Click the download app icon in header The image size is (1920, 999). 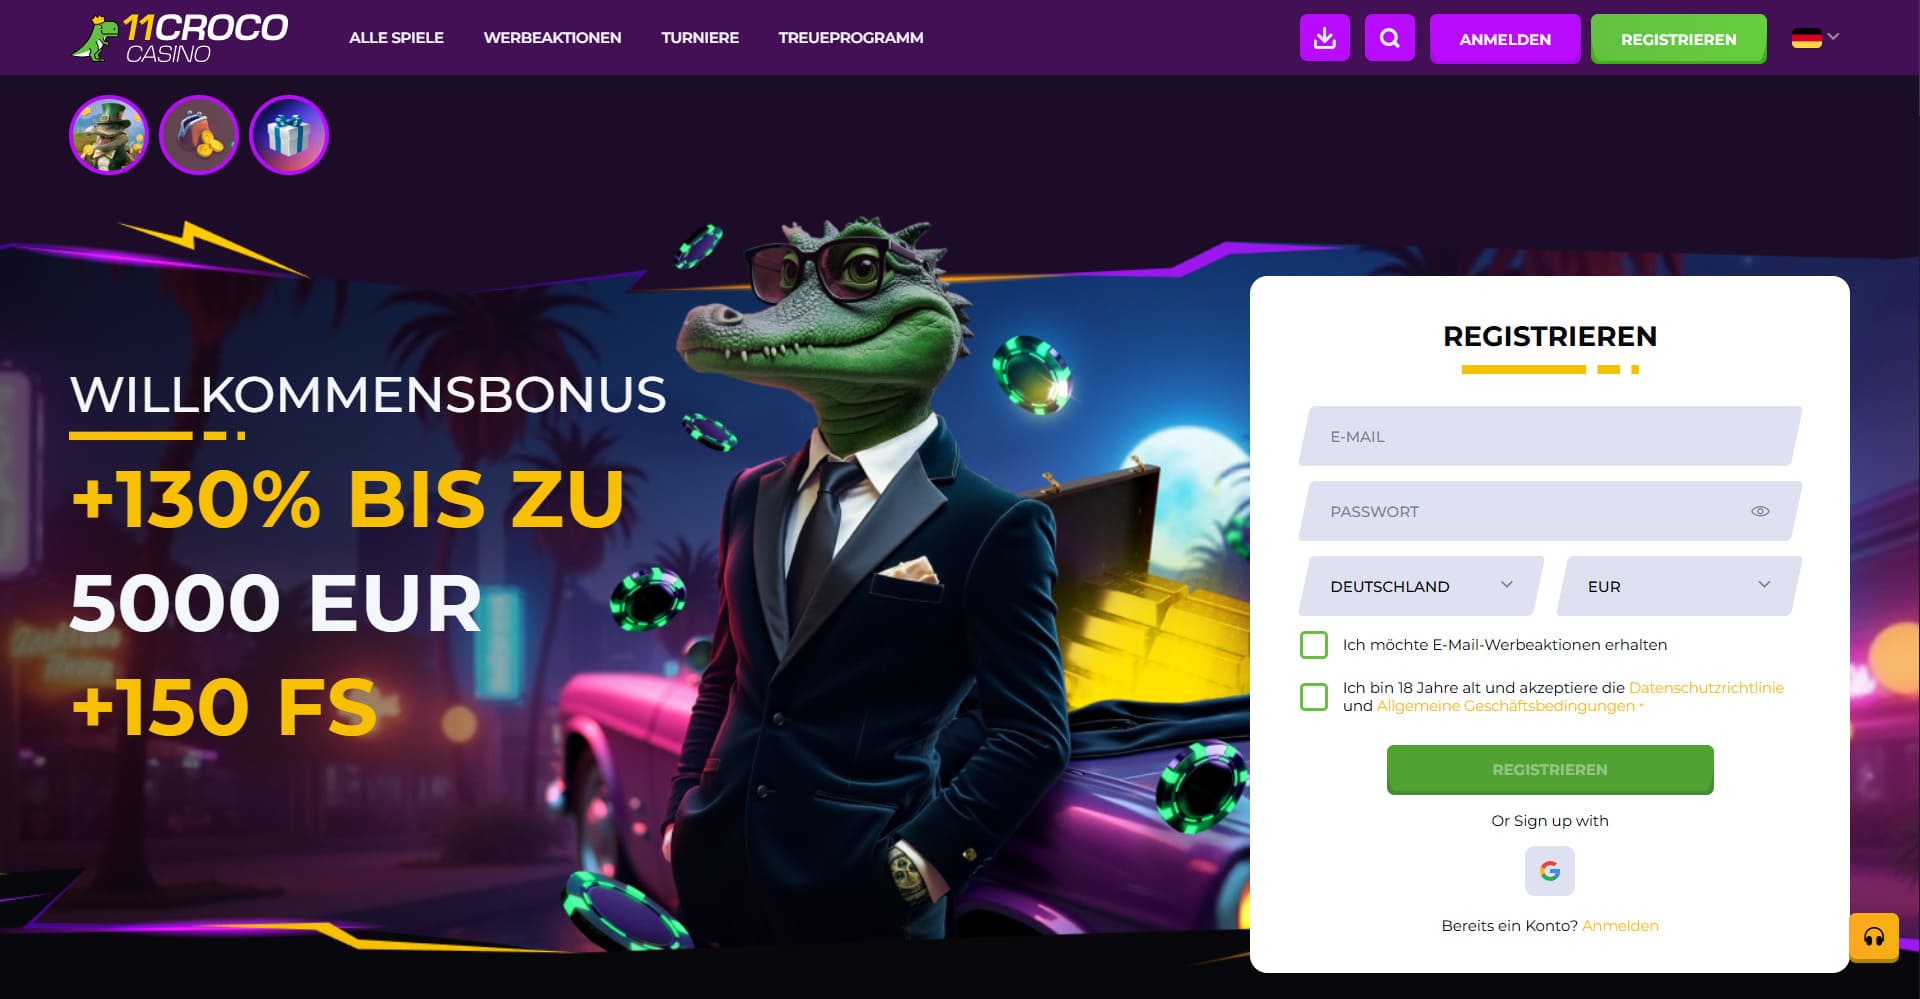(x=1324, y=38)
